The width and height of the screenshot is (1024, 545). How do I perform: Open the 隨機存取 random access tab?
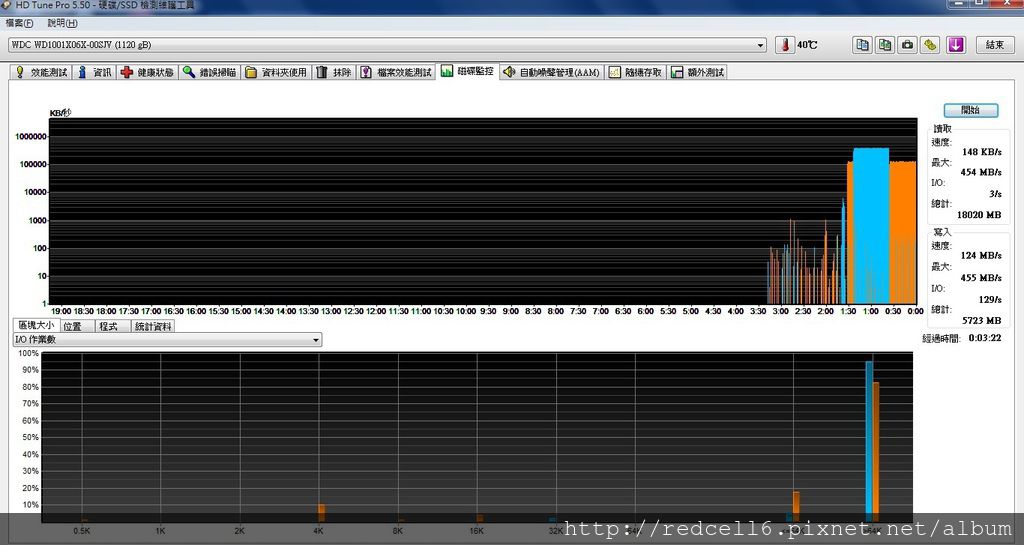[x=635, y=72]
